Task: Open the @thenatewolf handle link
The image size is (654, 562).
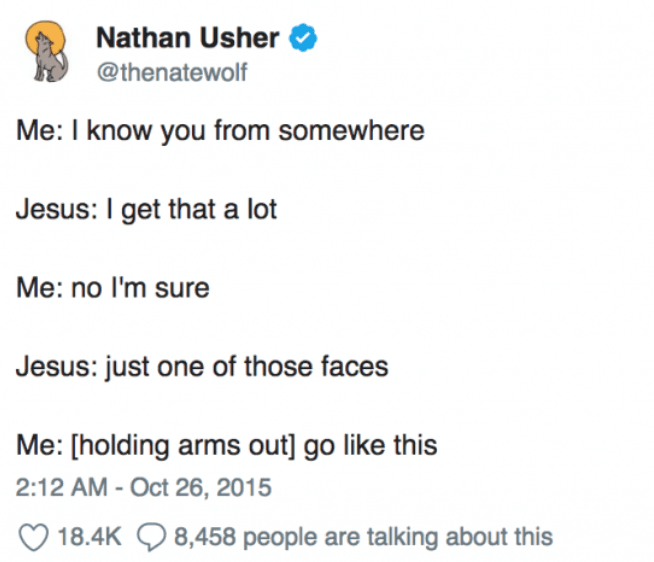Action: pyautogui.click(x=172, y=72)
